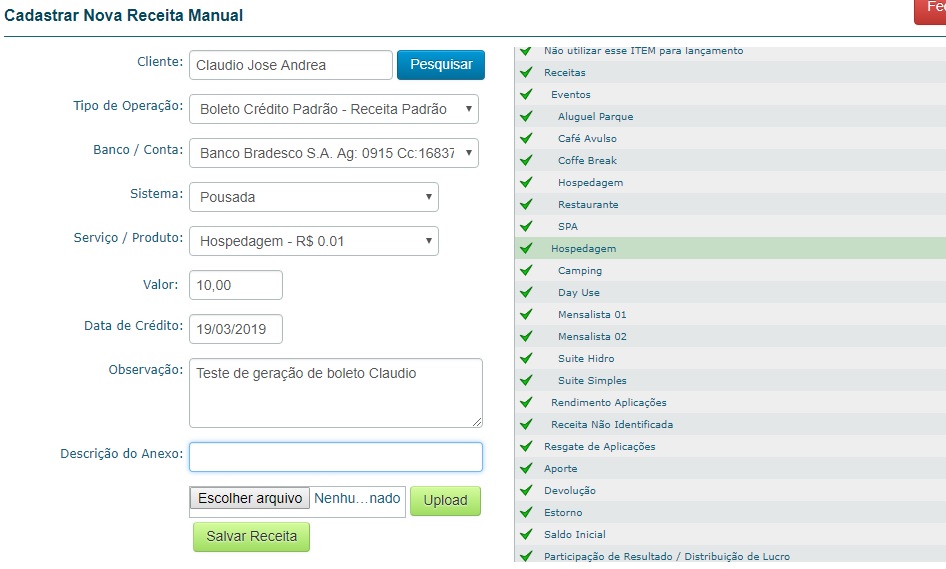946x569 pixels.
Task: Focus the Descrição do Anexo field
Action: (x=335, y=457)
